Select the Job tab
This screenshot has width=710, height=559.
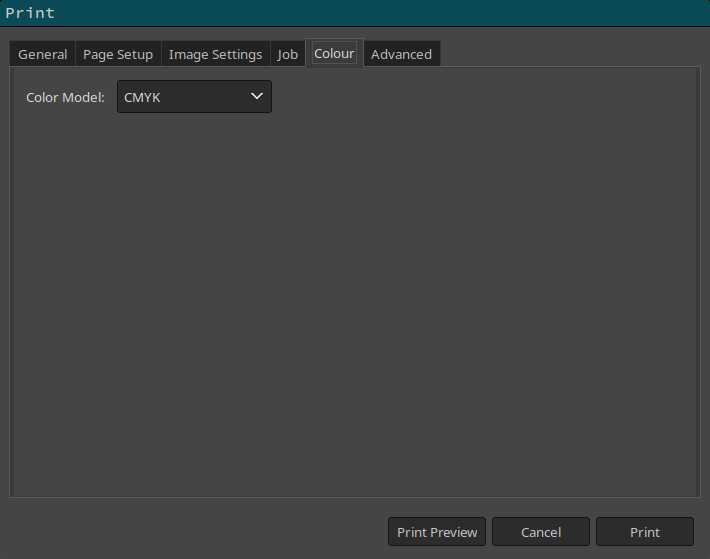[288, 54]
